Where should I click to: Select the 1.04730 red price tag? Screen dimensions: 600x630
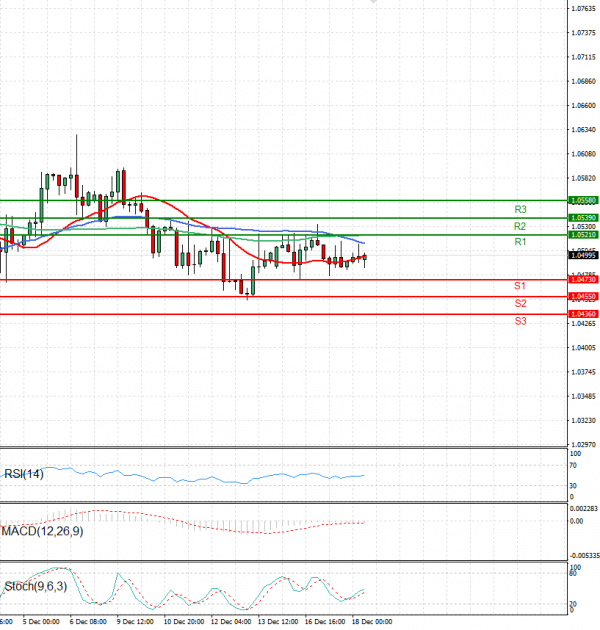(x=583, y=280)
